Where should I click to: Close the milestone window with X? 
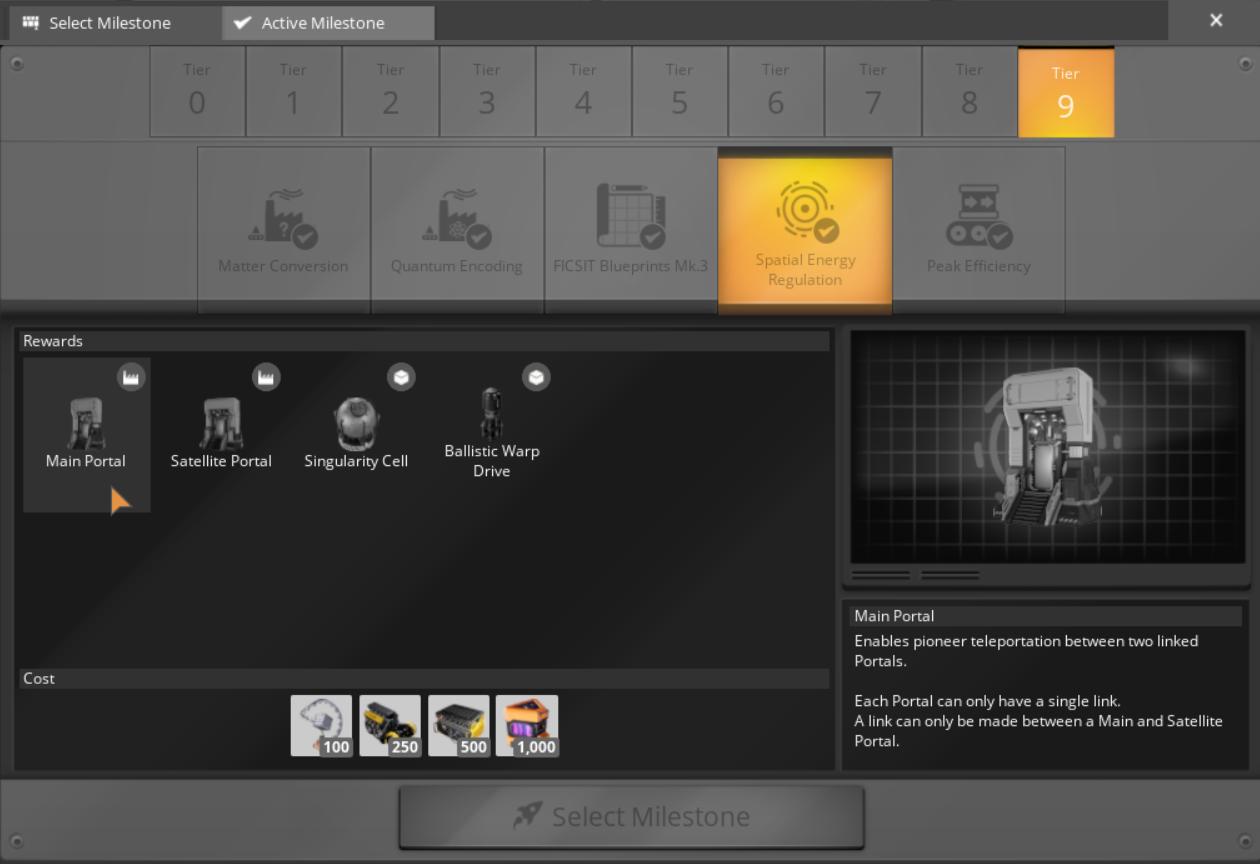1216,20
